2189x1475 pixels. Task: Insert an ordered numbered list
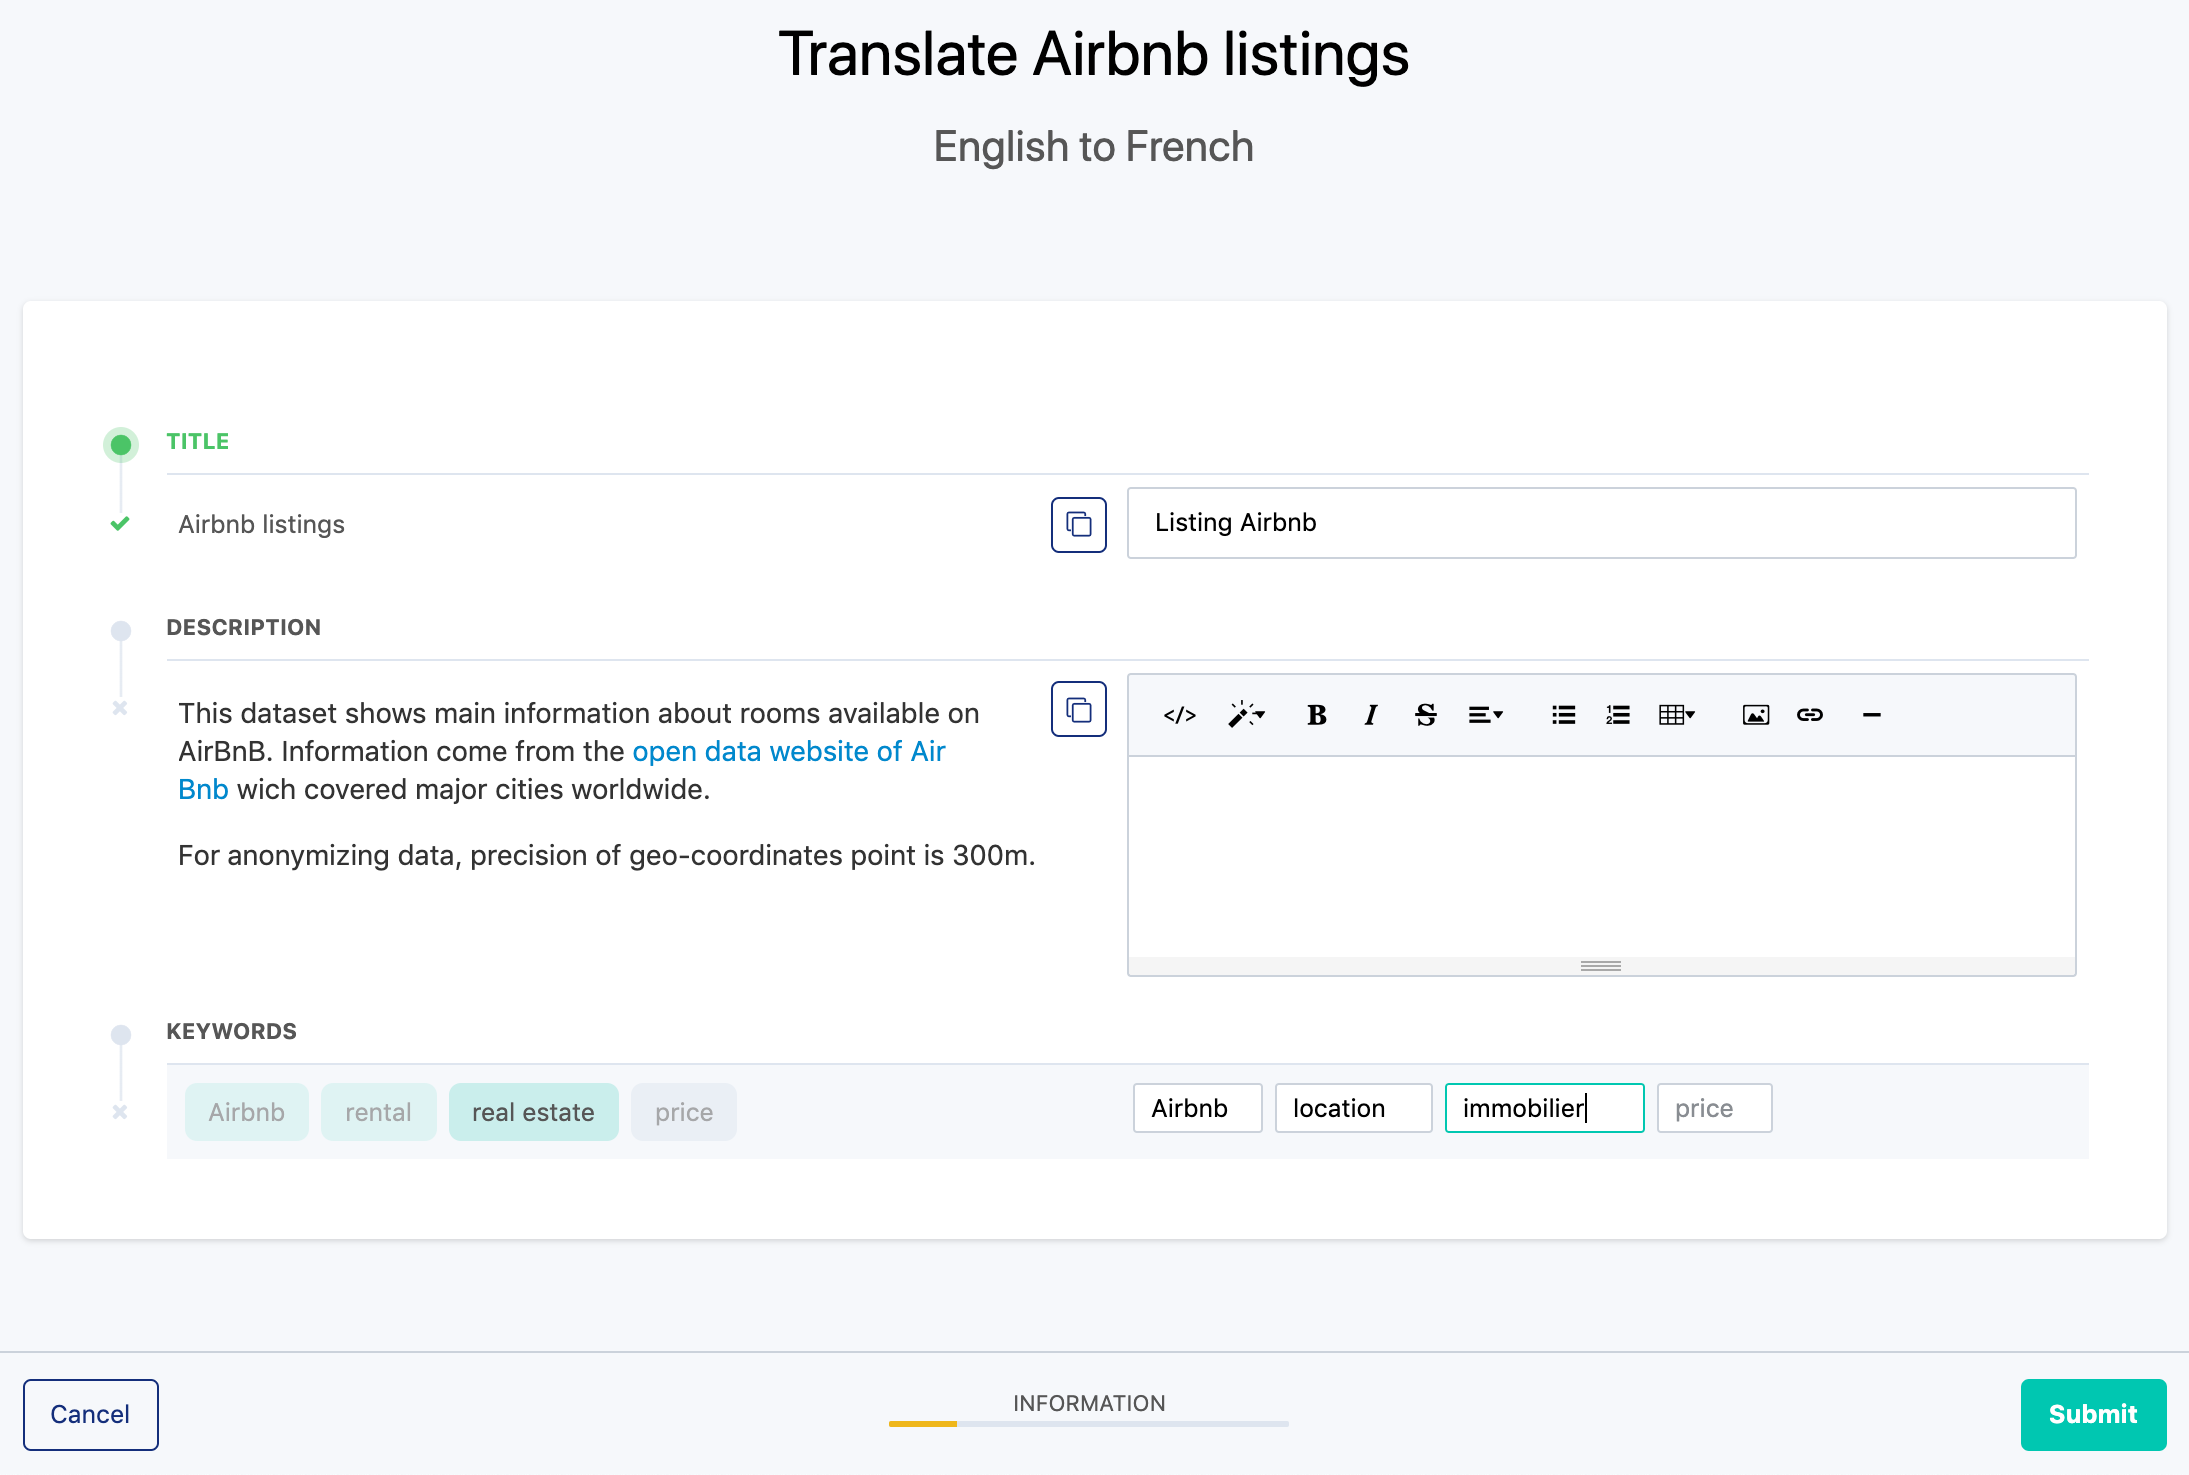coord(1617,715)
